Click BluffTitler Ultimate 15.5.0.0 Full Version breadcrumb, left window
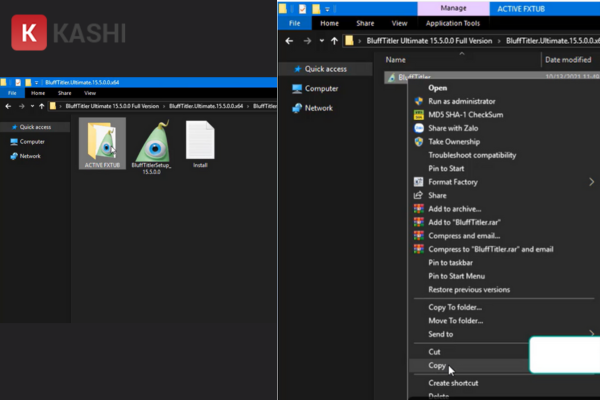This screenshot has height=400, width=600. pos(112,106)
